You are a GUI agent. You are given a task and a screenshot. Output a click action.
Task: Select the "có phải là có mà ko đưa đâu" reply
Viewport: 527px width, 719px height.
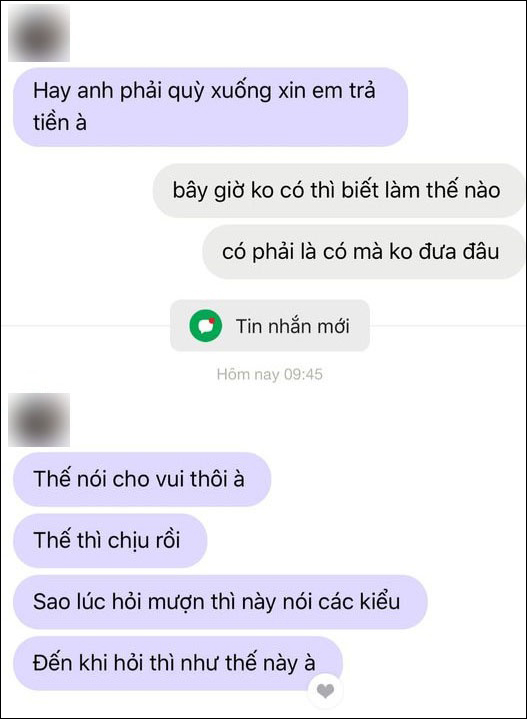point(363,252)
